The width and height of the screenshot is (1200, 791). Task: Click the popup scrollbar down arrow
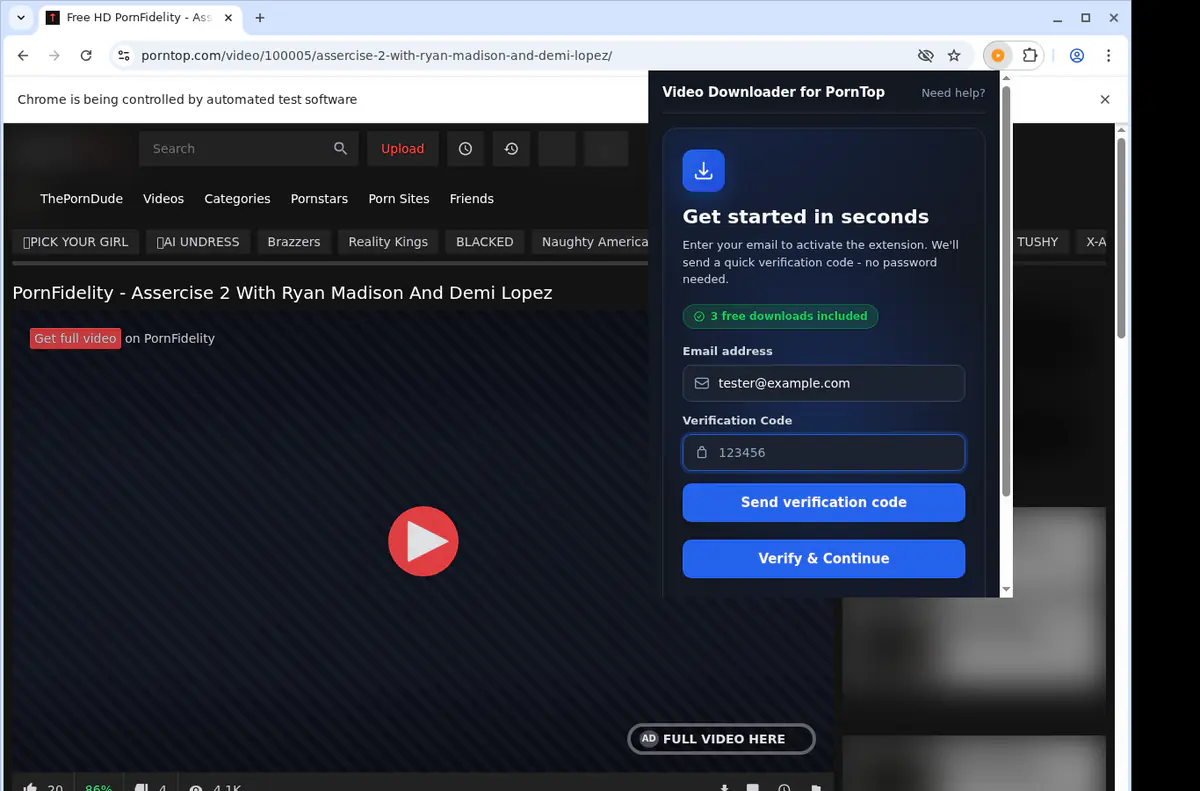point(1006,590)
